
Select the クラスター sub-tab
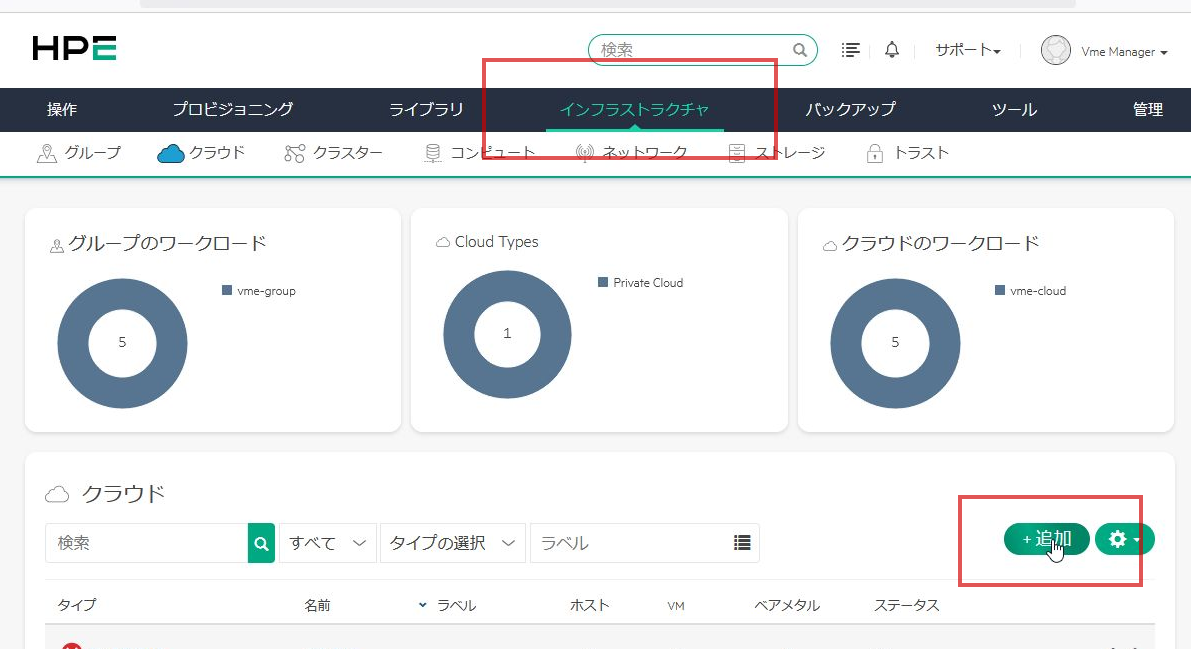pyautogui.click(x=334, y=153)
